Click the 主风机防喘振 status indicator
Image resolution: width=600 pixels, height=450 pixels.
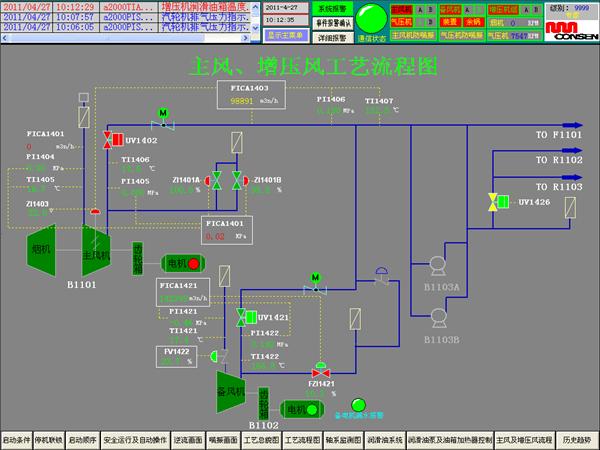click(413, 36)
